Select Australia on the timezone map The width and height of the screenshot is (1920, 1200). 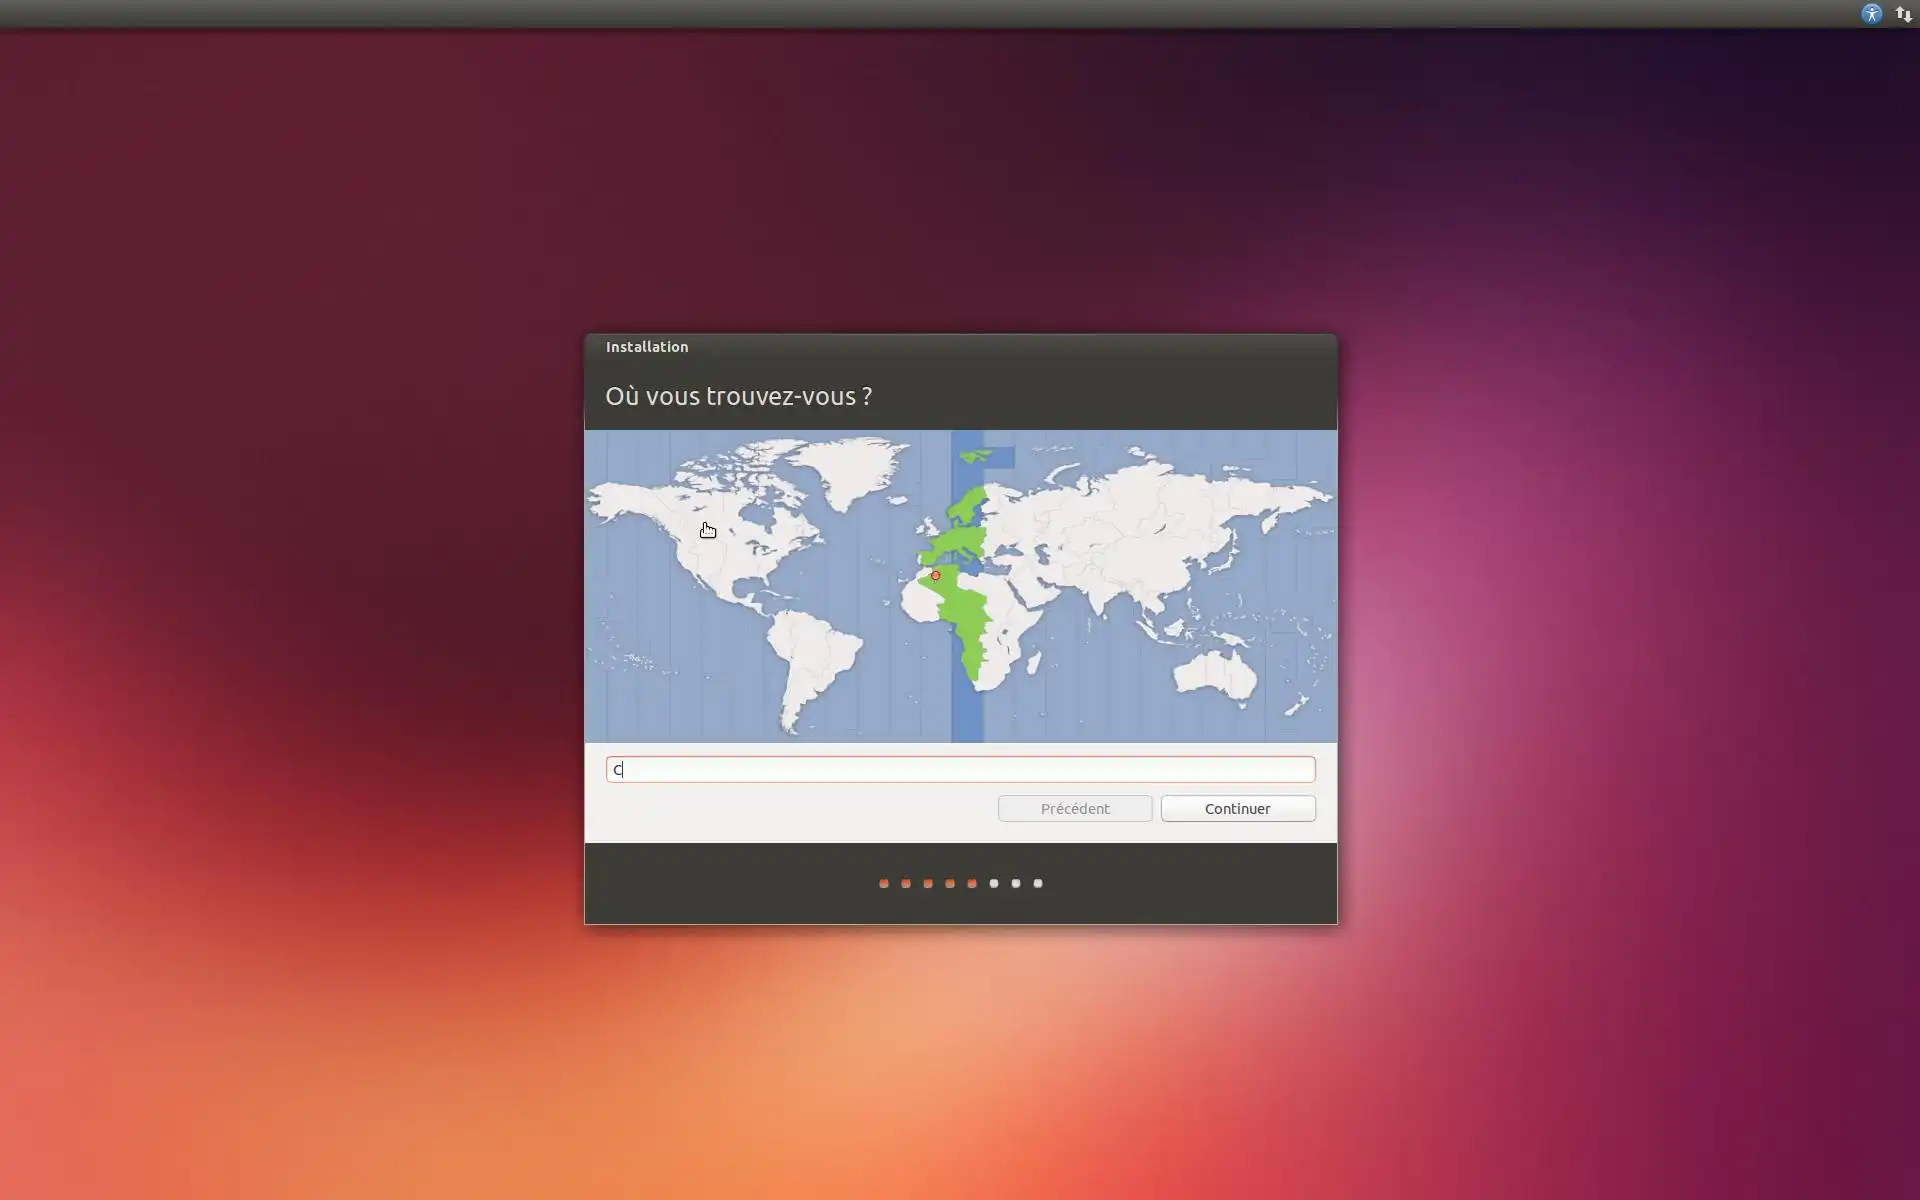click(x=1213, y=673)
